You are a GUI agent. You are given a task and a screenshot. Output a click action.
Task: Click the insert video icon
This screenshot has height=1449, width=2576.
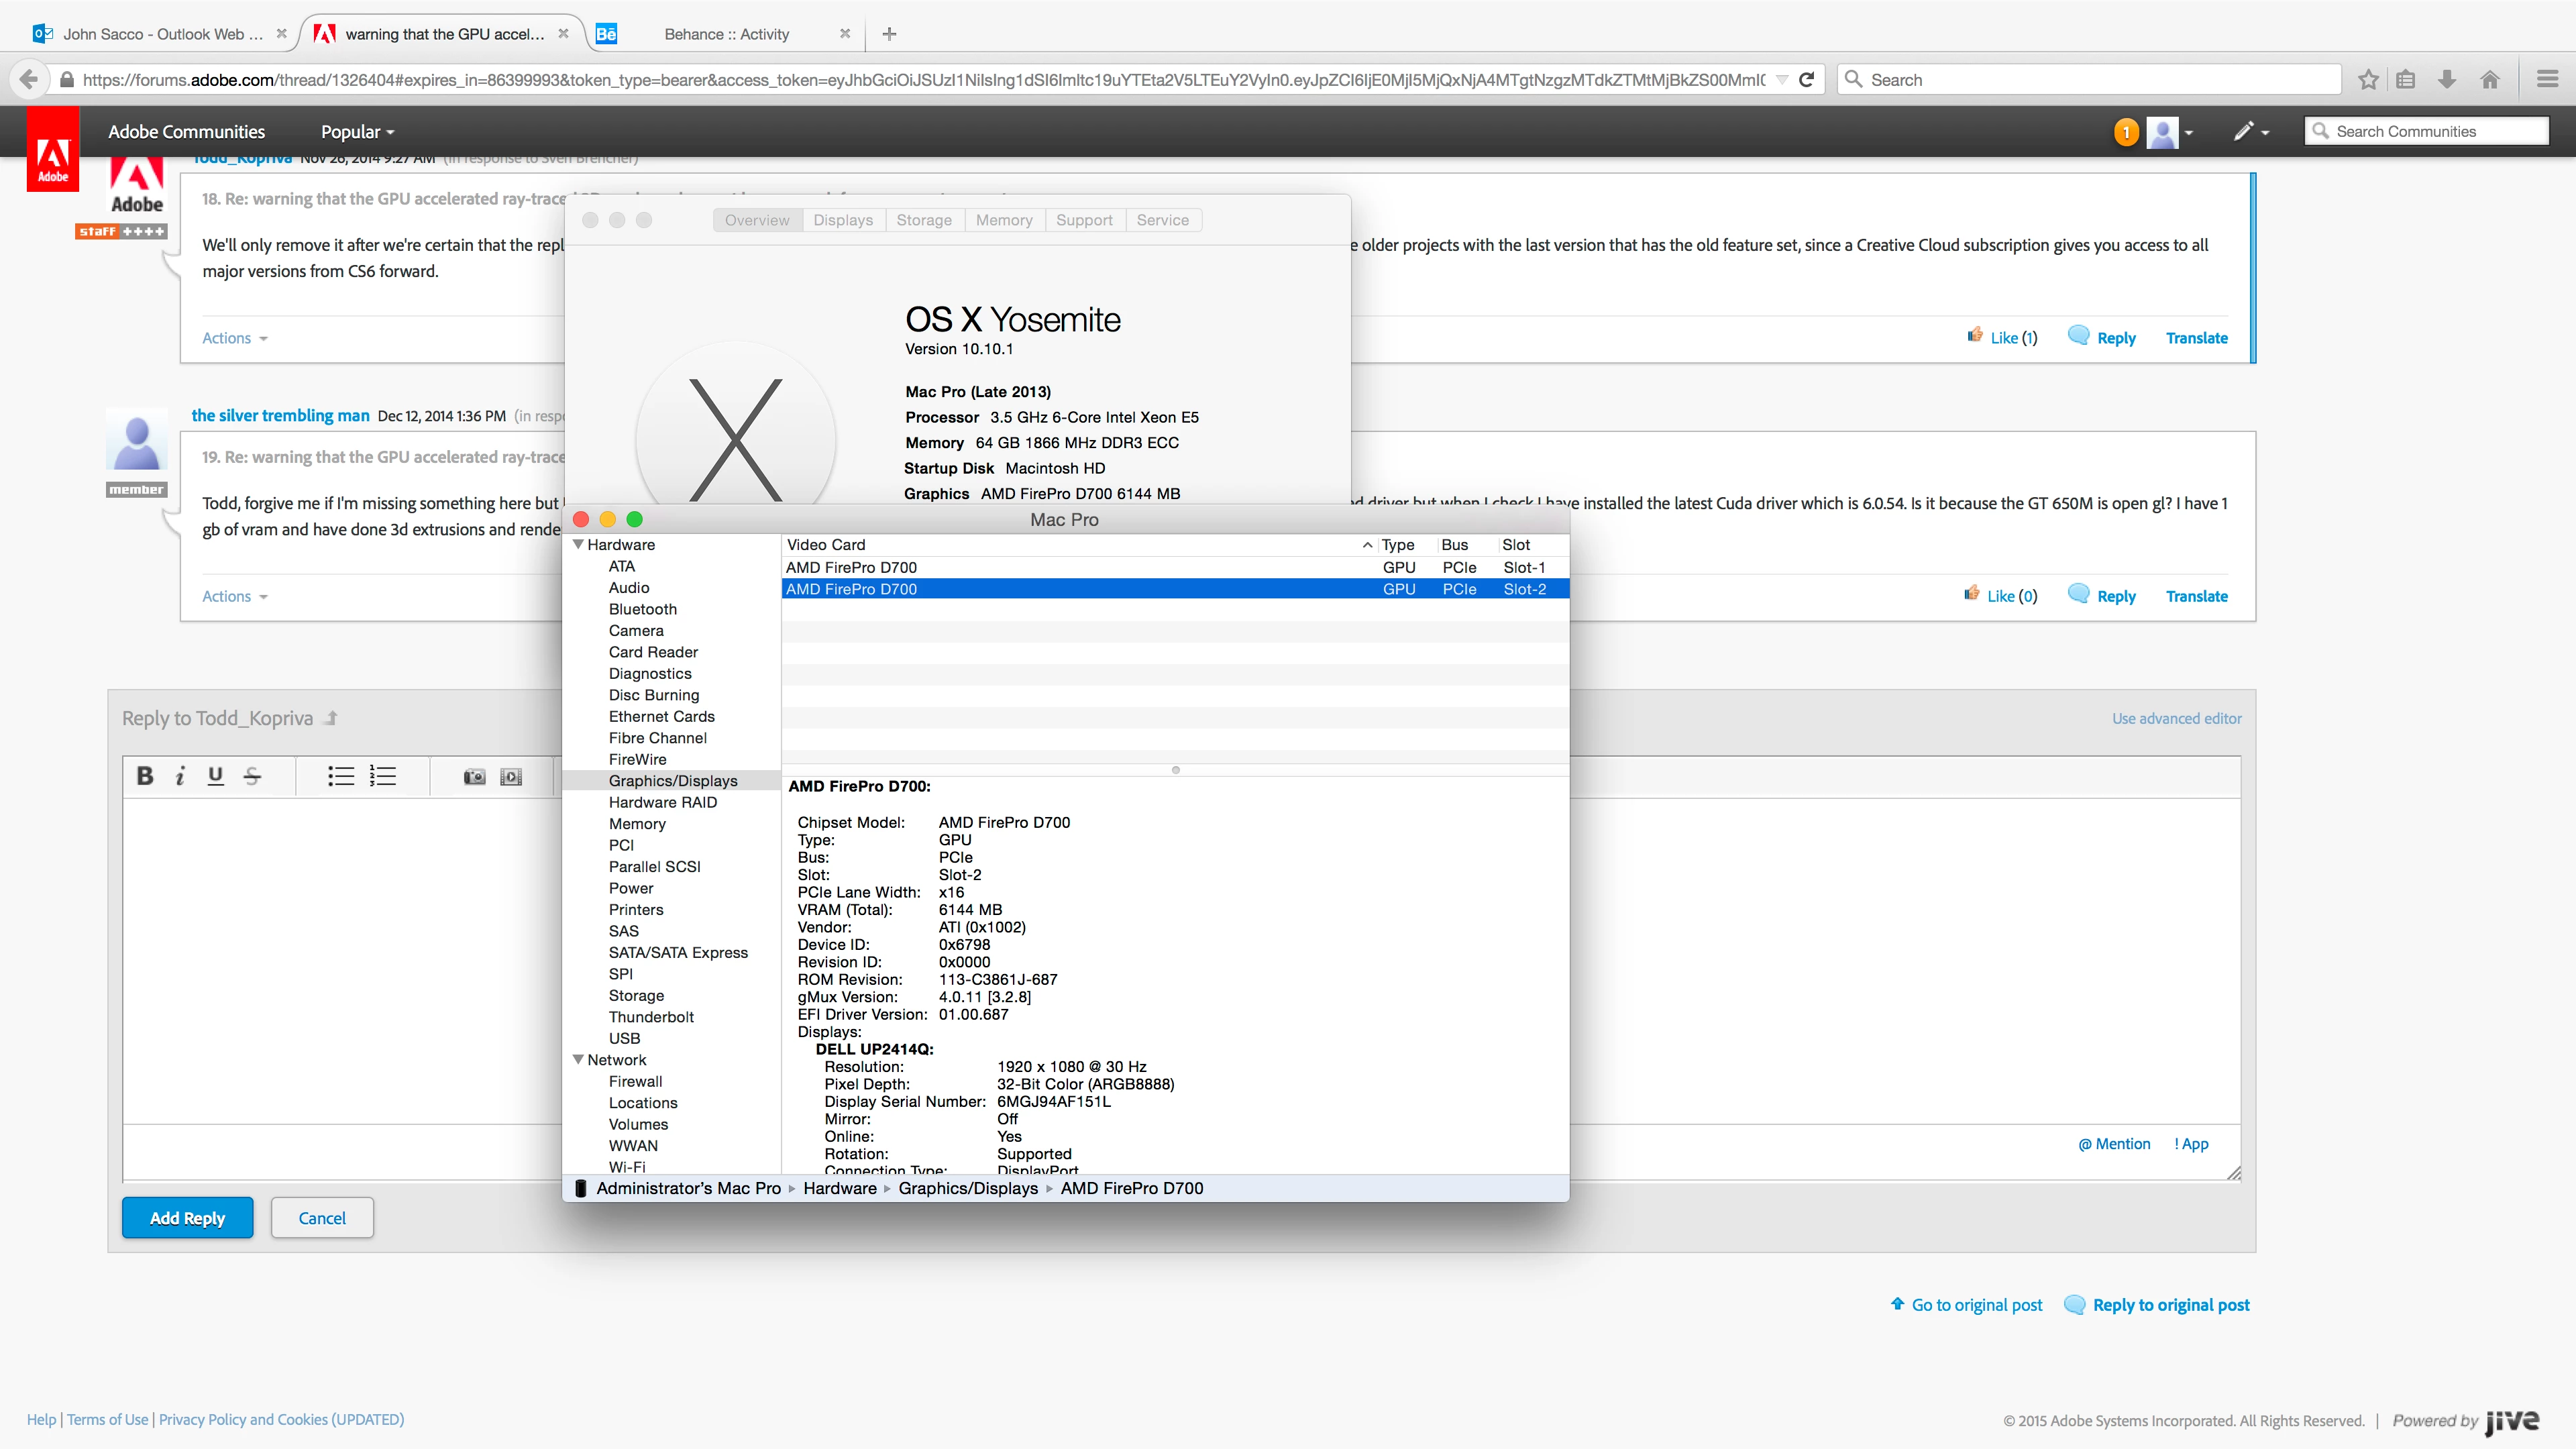pyautogui.click(x=511, y=777)
